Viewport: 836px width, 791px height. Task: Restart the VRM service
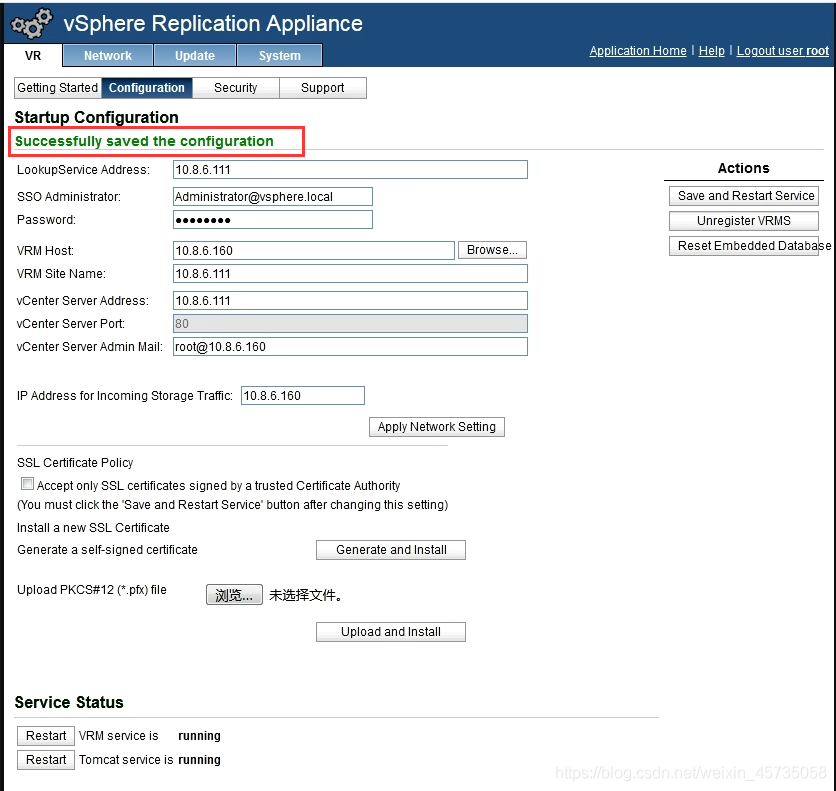(46, 736)
